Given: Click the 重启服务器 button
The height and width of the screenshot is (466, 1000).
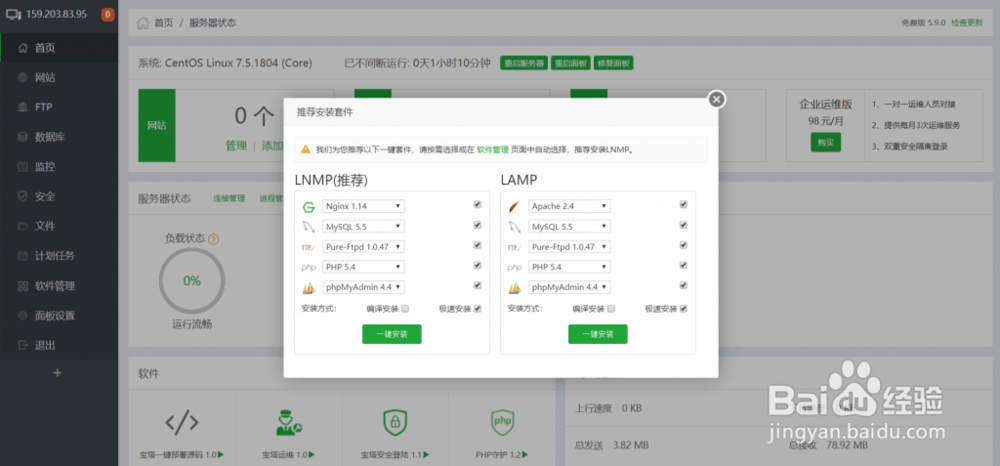Looking at the screenshot, I should (524, 63).
